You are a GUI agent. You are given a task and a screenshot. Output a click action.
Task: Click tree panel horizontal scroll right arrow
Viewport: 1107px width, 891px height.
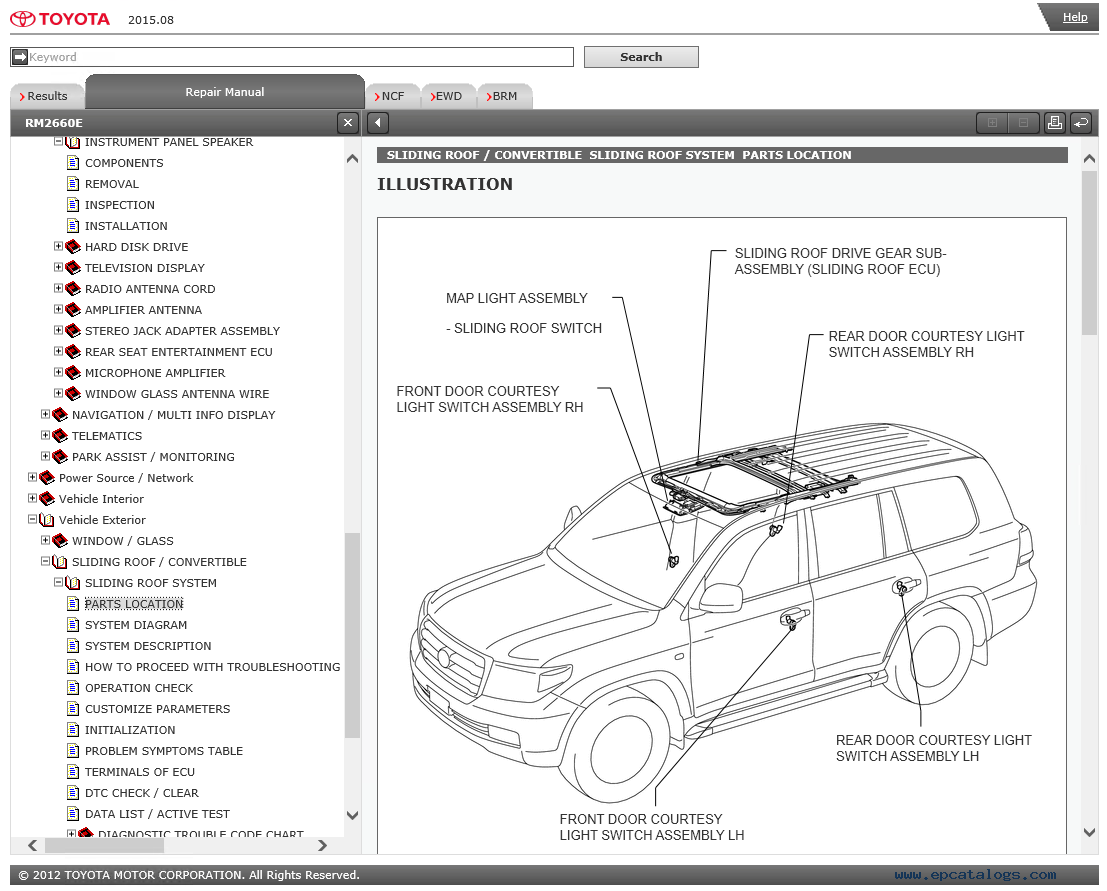[323, 845]
